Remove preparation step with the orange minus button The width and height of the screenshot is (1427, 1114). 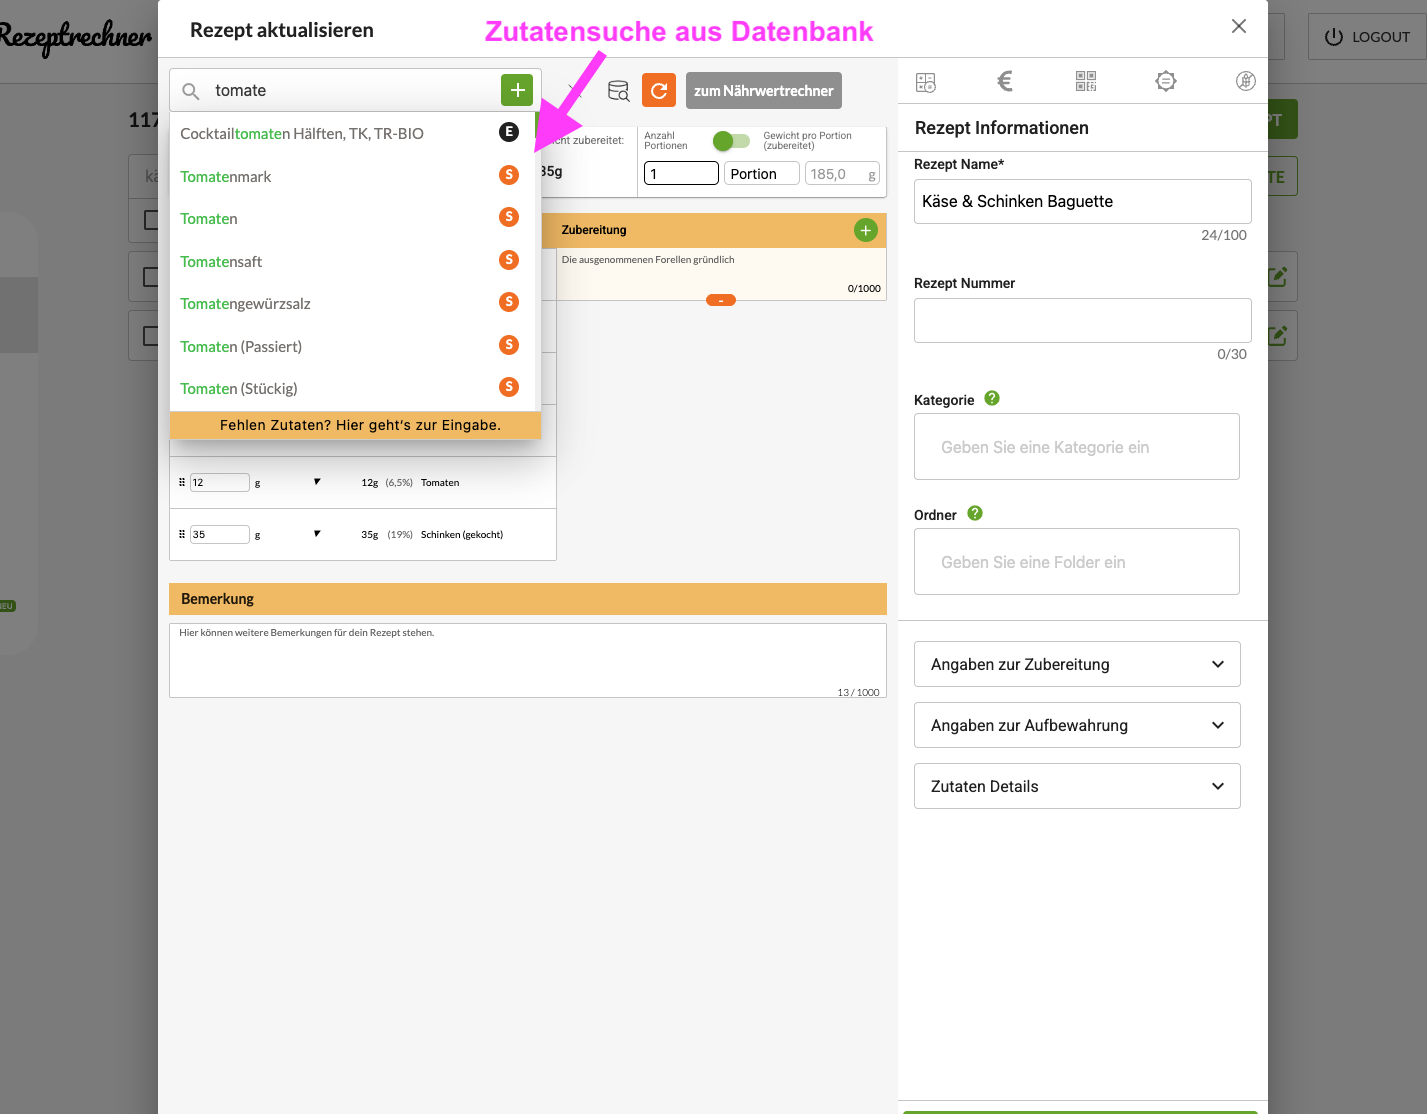[x=720, y=300]
